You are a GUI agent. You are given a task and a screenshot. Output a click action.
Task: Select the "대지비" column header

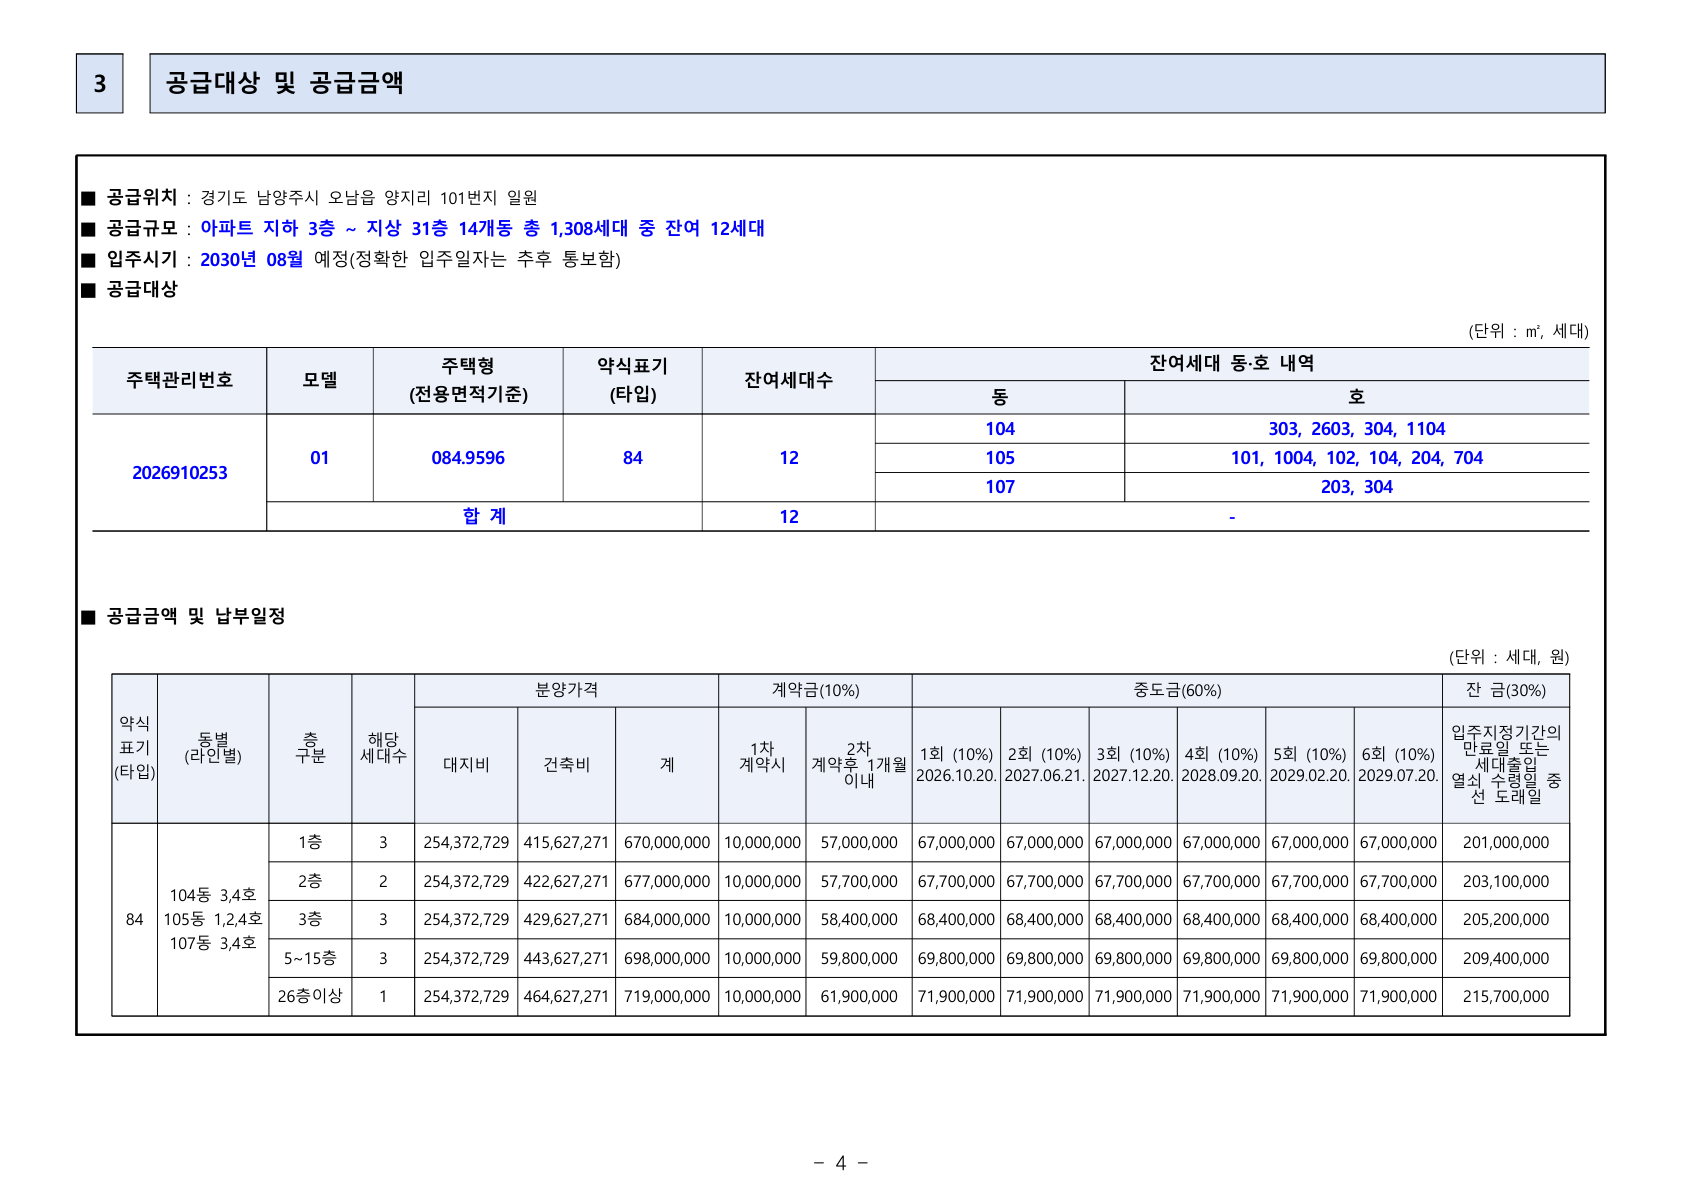pos(466,765)
